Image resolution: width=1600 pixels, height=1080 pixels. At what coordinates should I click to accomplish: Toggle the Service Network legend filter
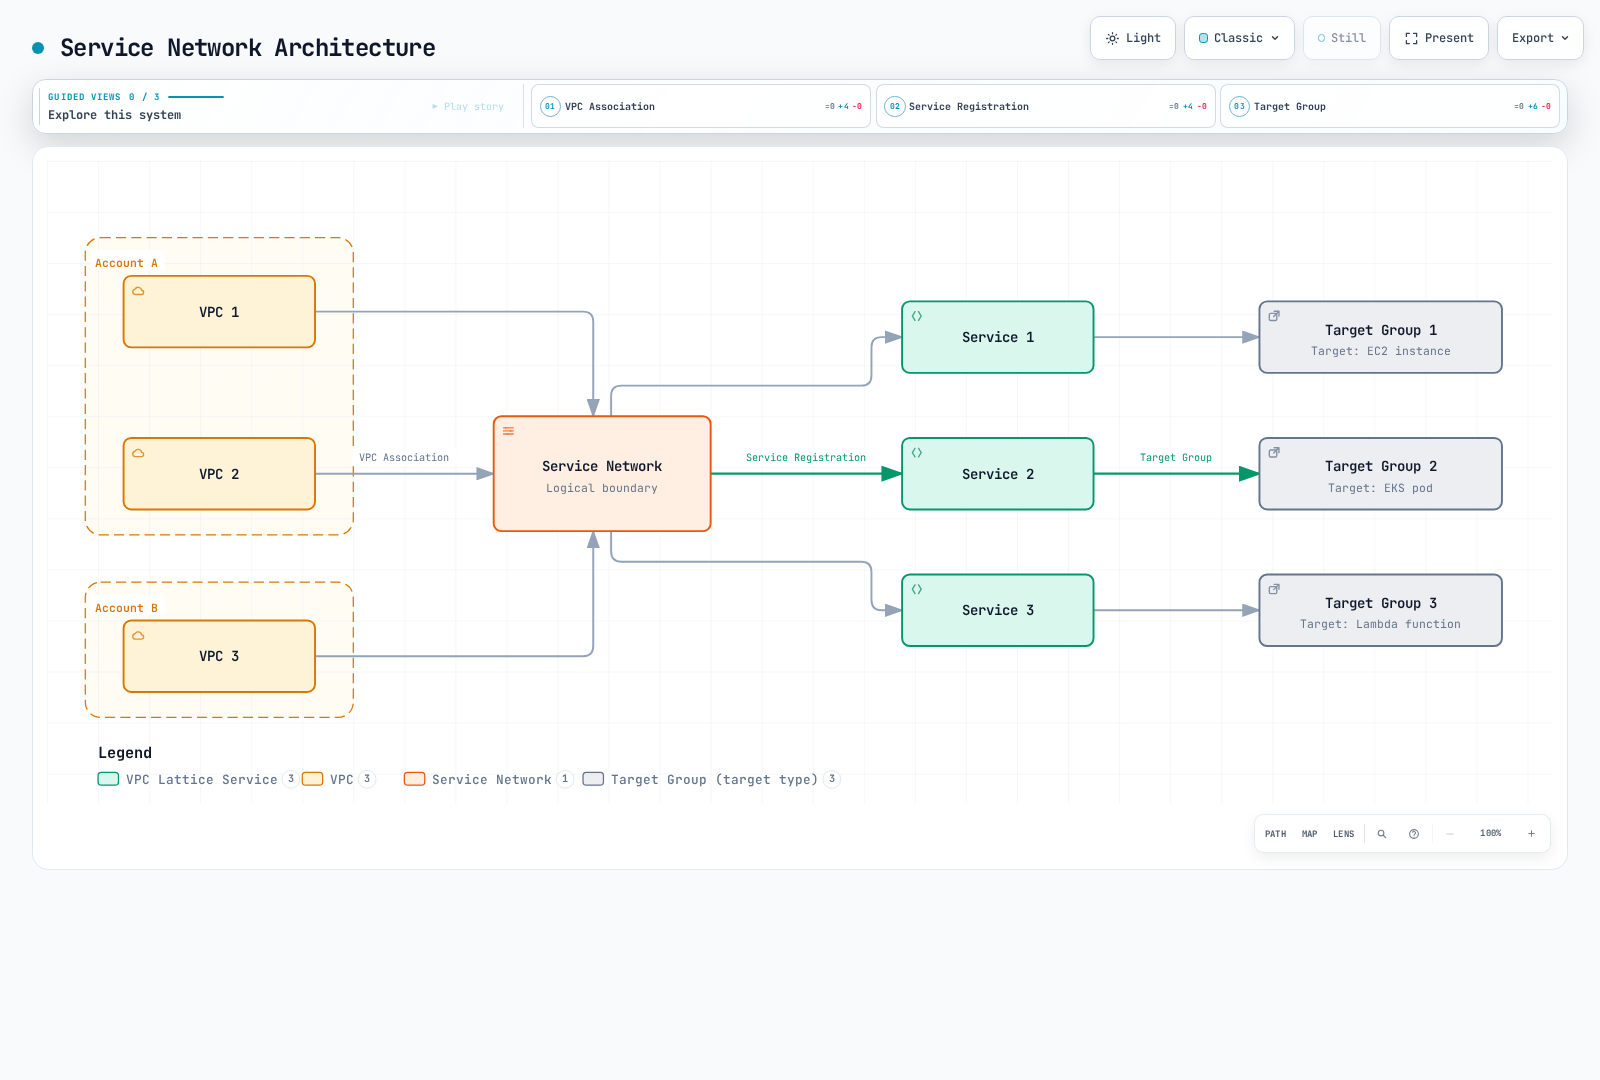(488, 779)
